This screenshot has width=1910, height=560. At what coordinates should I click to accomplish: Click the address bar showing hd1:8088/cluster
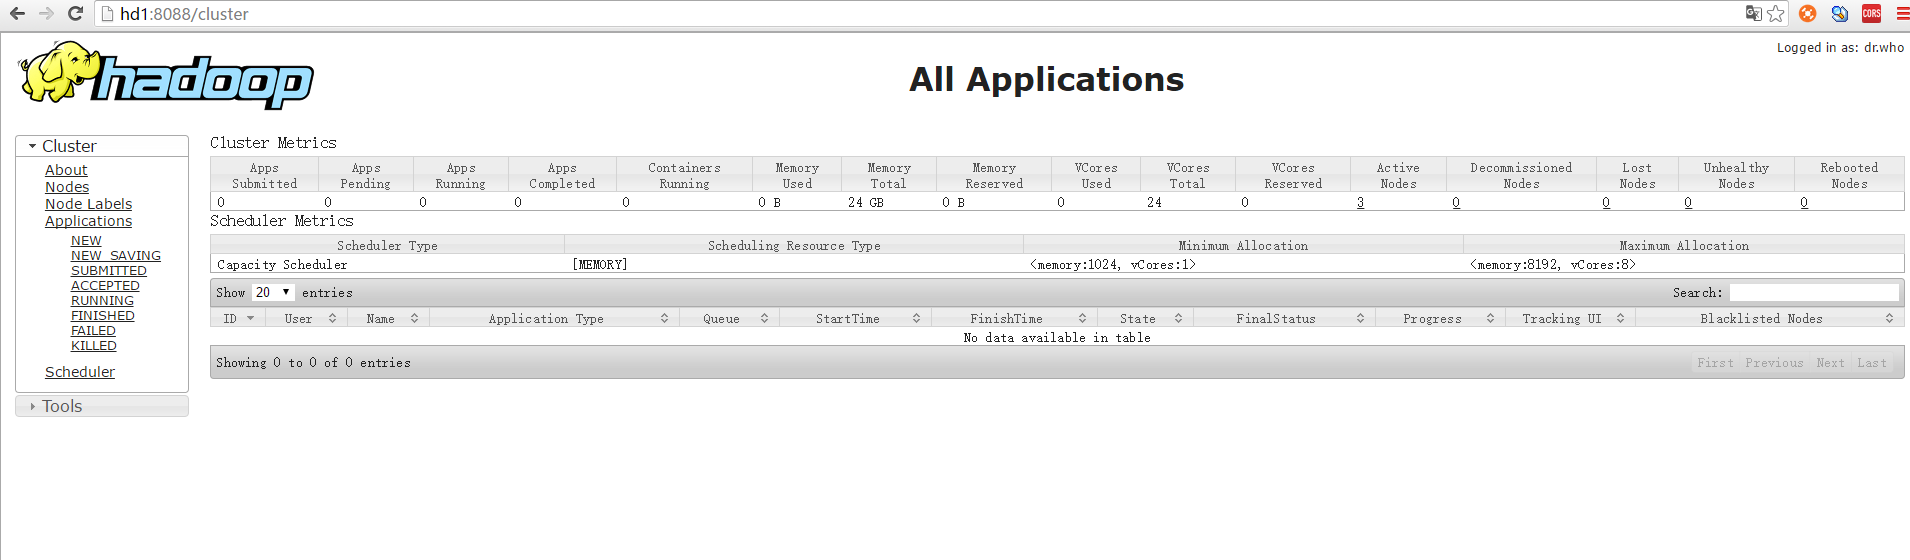[x=915, y=14]
